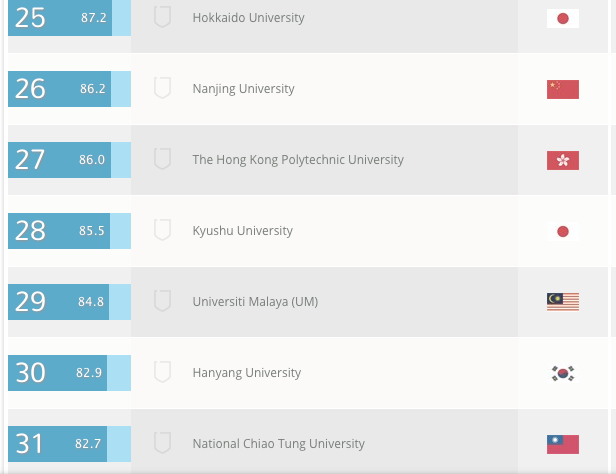Click shield icon beside National Chiao Tung University
616x474 pixels.
tap(162, 443)
